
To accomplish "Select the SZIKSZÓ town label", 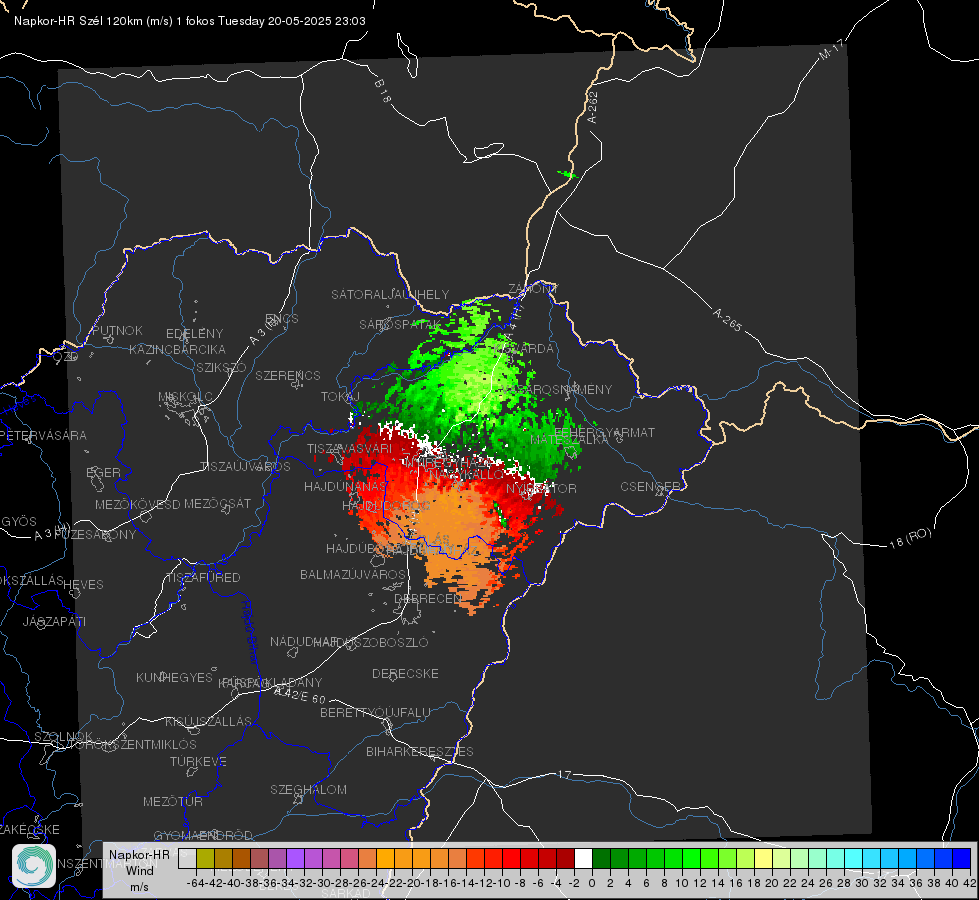I will (222, 368).
